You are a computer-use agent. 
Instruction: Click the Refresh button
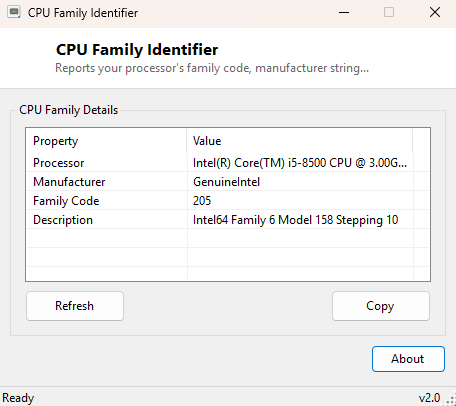[75, 306]
